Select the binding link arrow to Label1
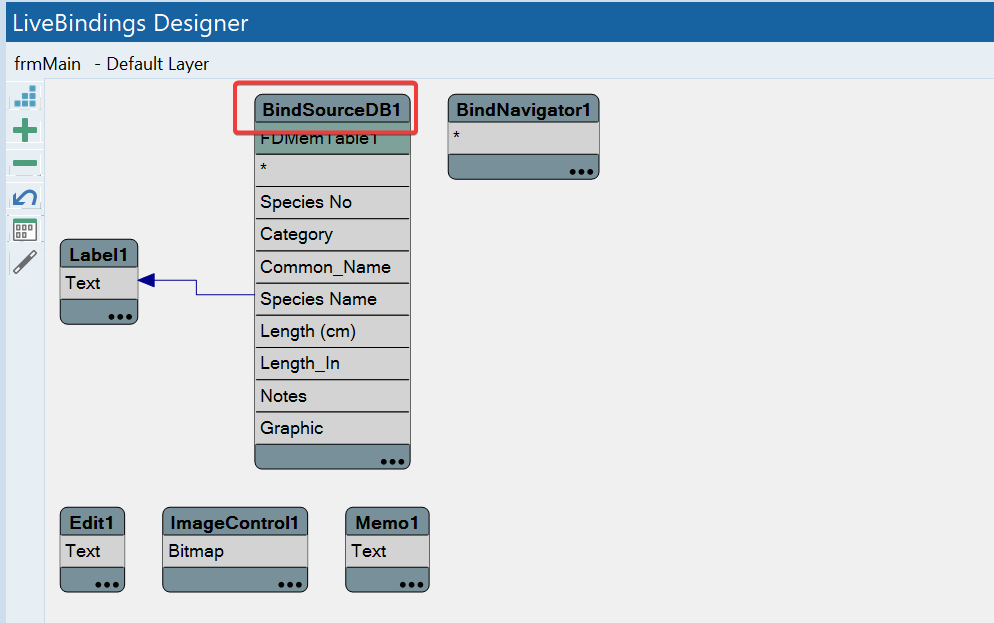 pyautogui.click(x=196, y=288)
